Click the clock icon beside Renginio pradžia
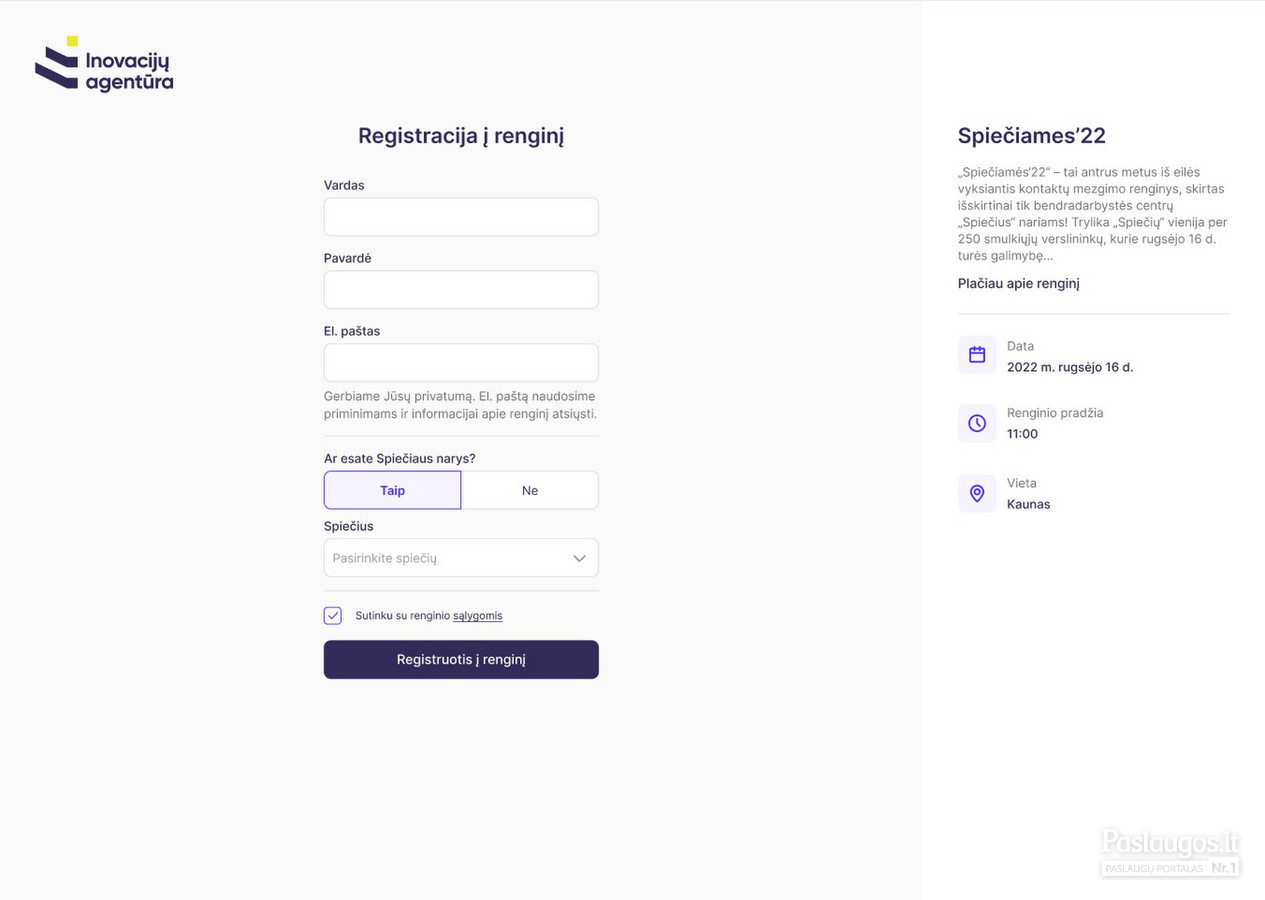Screen dimensions: 1265x900 977,423
